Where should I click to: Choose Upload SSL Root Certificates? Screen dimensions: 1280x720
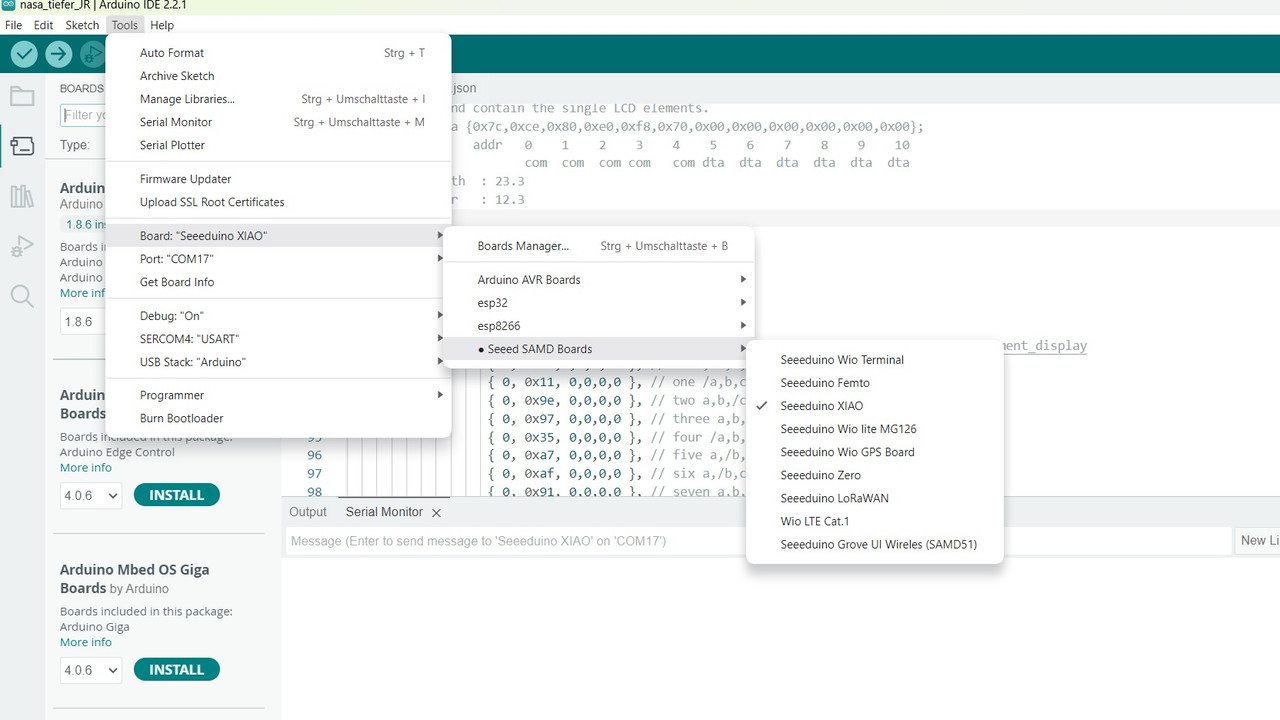click(x=279, y=202)
